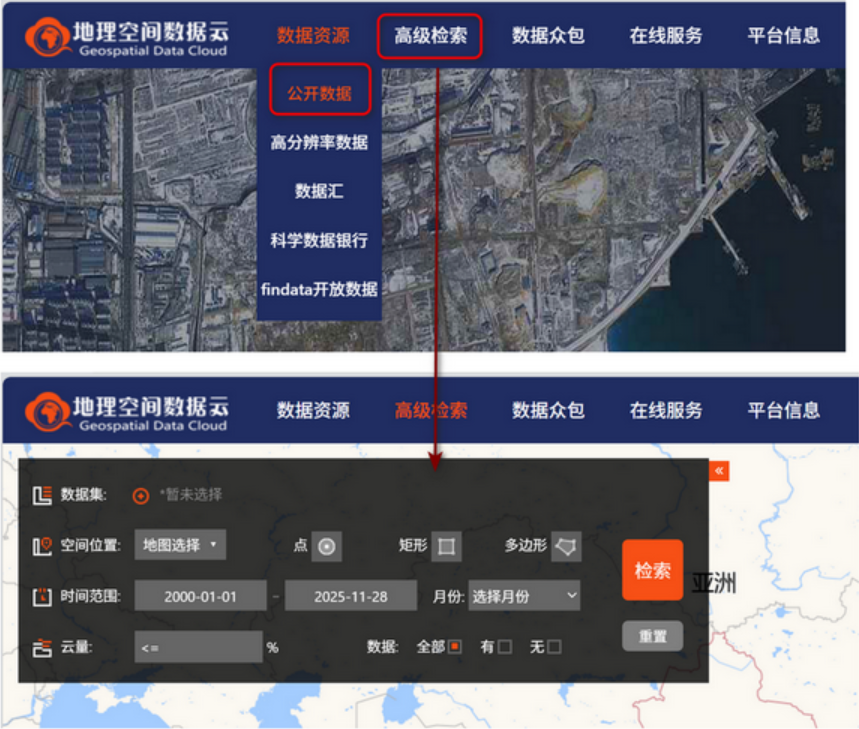Click the 云量 cloud cover icon
This screenshot has height=729, width=859.
[x=42, y=646]
